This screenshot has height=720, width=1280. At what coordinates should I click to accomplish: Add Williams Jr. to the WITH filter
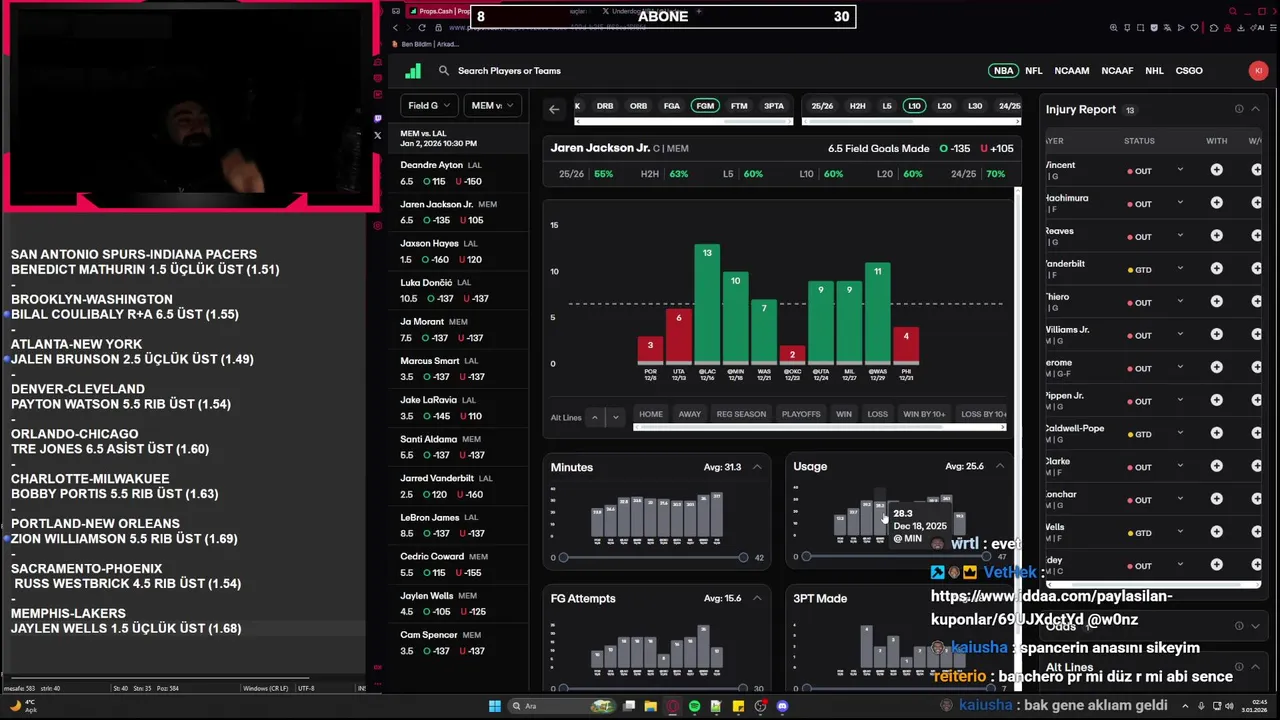(x=1216, y=335)
